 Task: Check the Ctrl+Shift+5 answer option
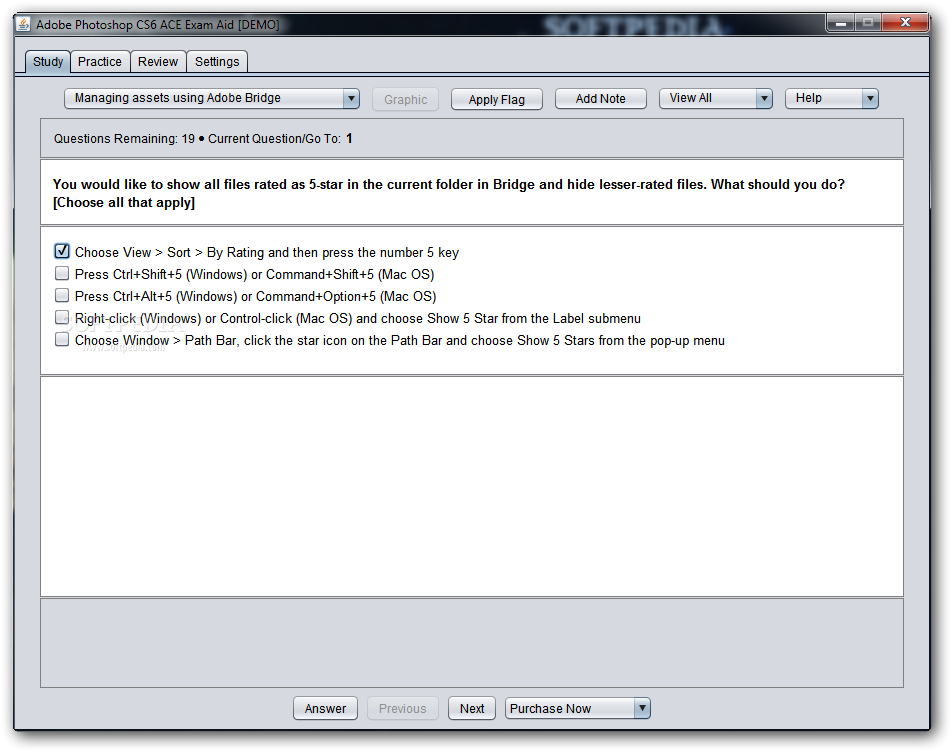[62, 274]
